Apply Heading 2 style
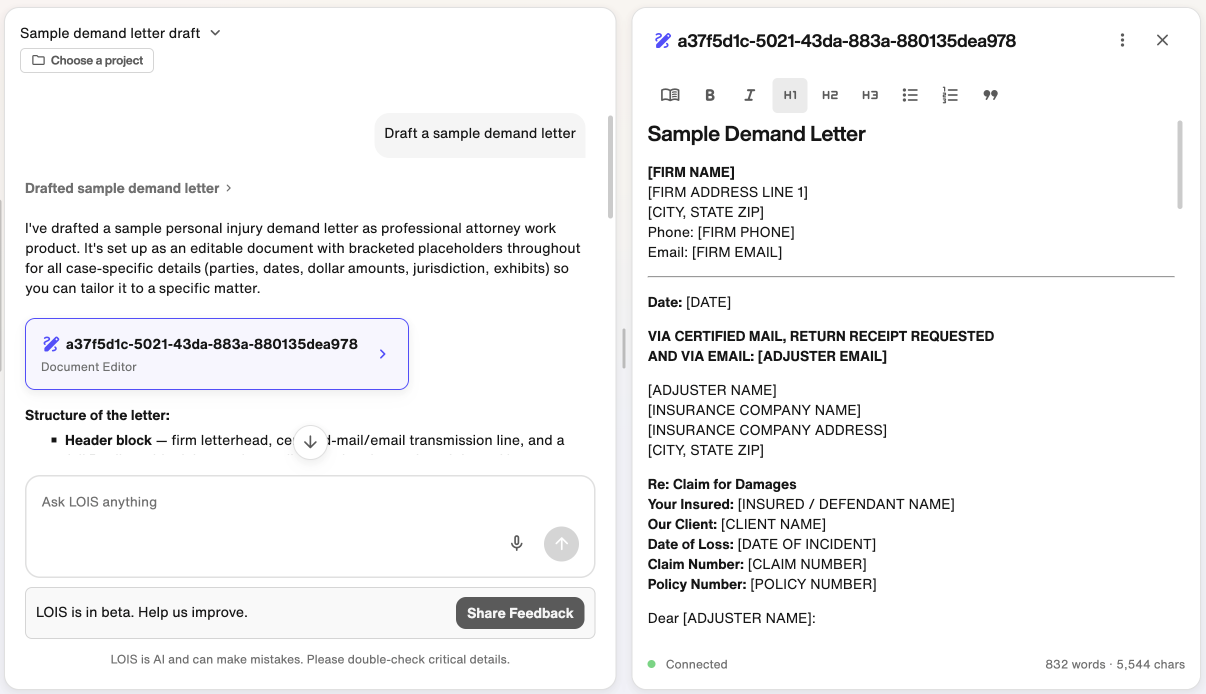 [x=830, y=95]
